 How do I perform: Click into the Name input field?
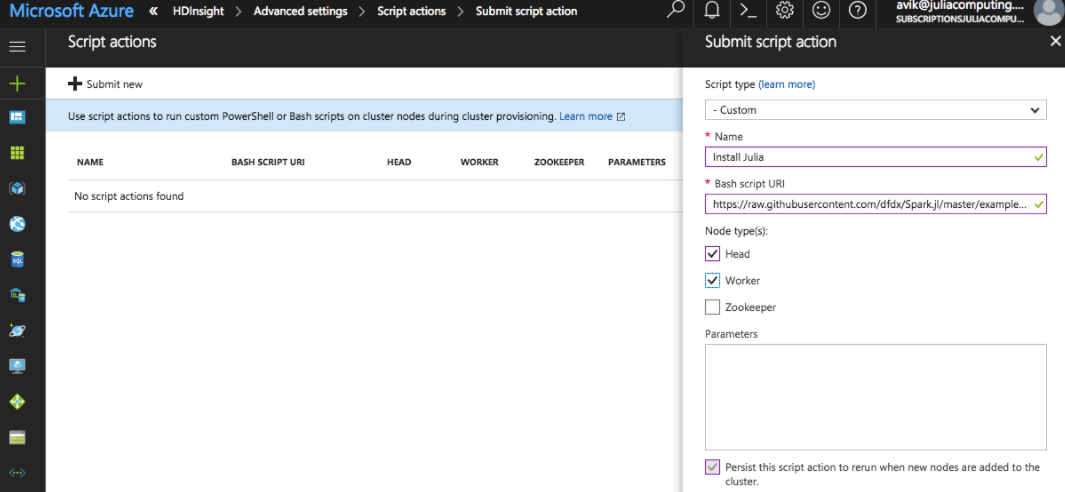coord(876,157)
